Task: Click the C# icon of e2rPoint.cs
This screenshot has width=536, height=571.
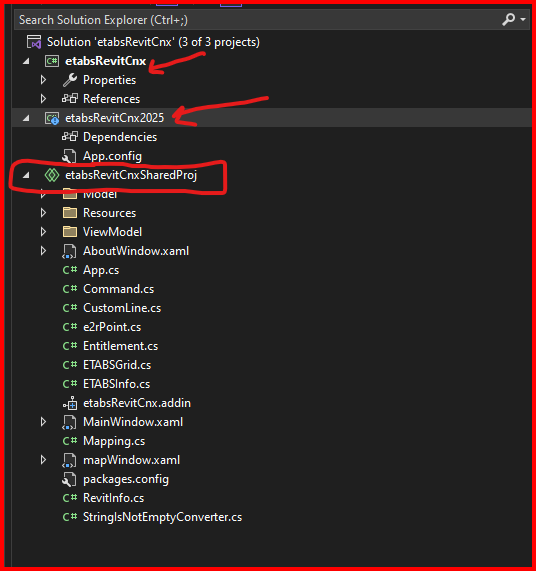Action: pos(70,327)
